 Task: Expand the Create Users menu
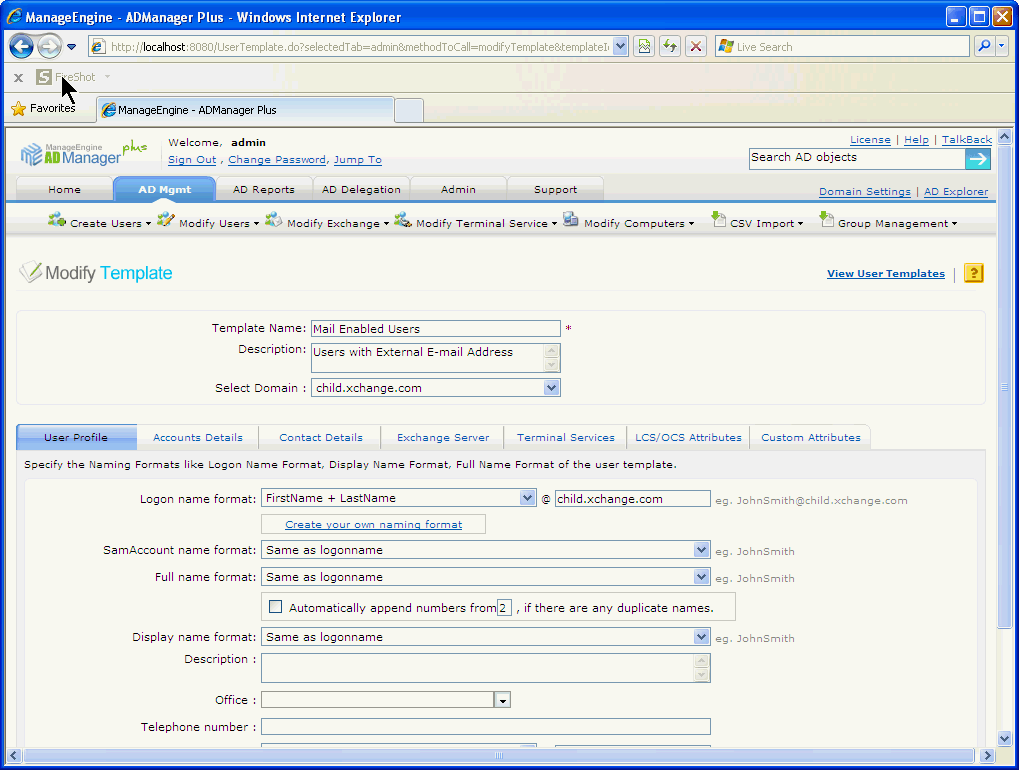pyautogui.click(x=148, y=224)
